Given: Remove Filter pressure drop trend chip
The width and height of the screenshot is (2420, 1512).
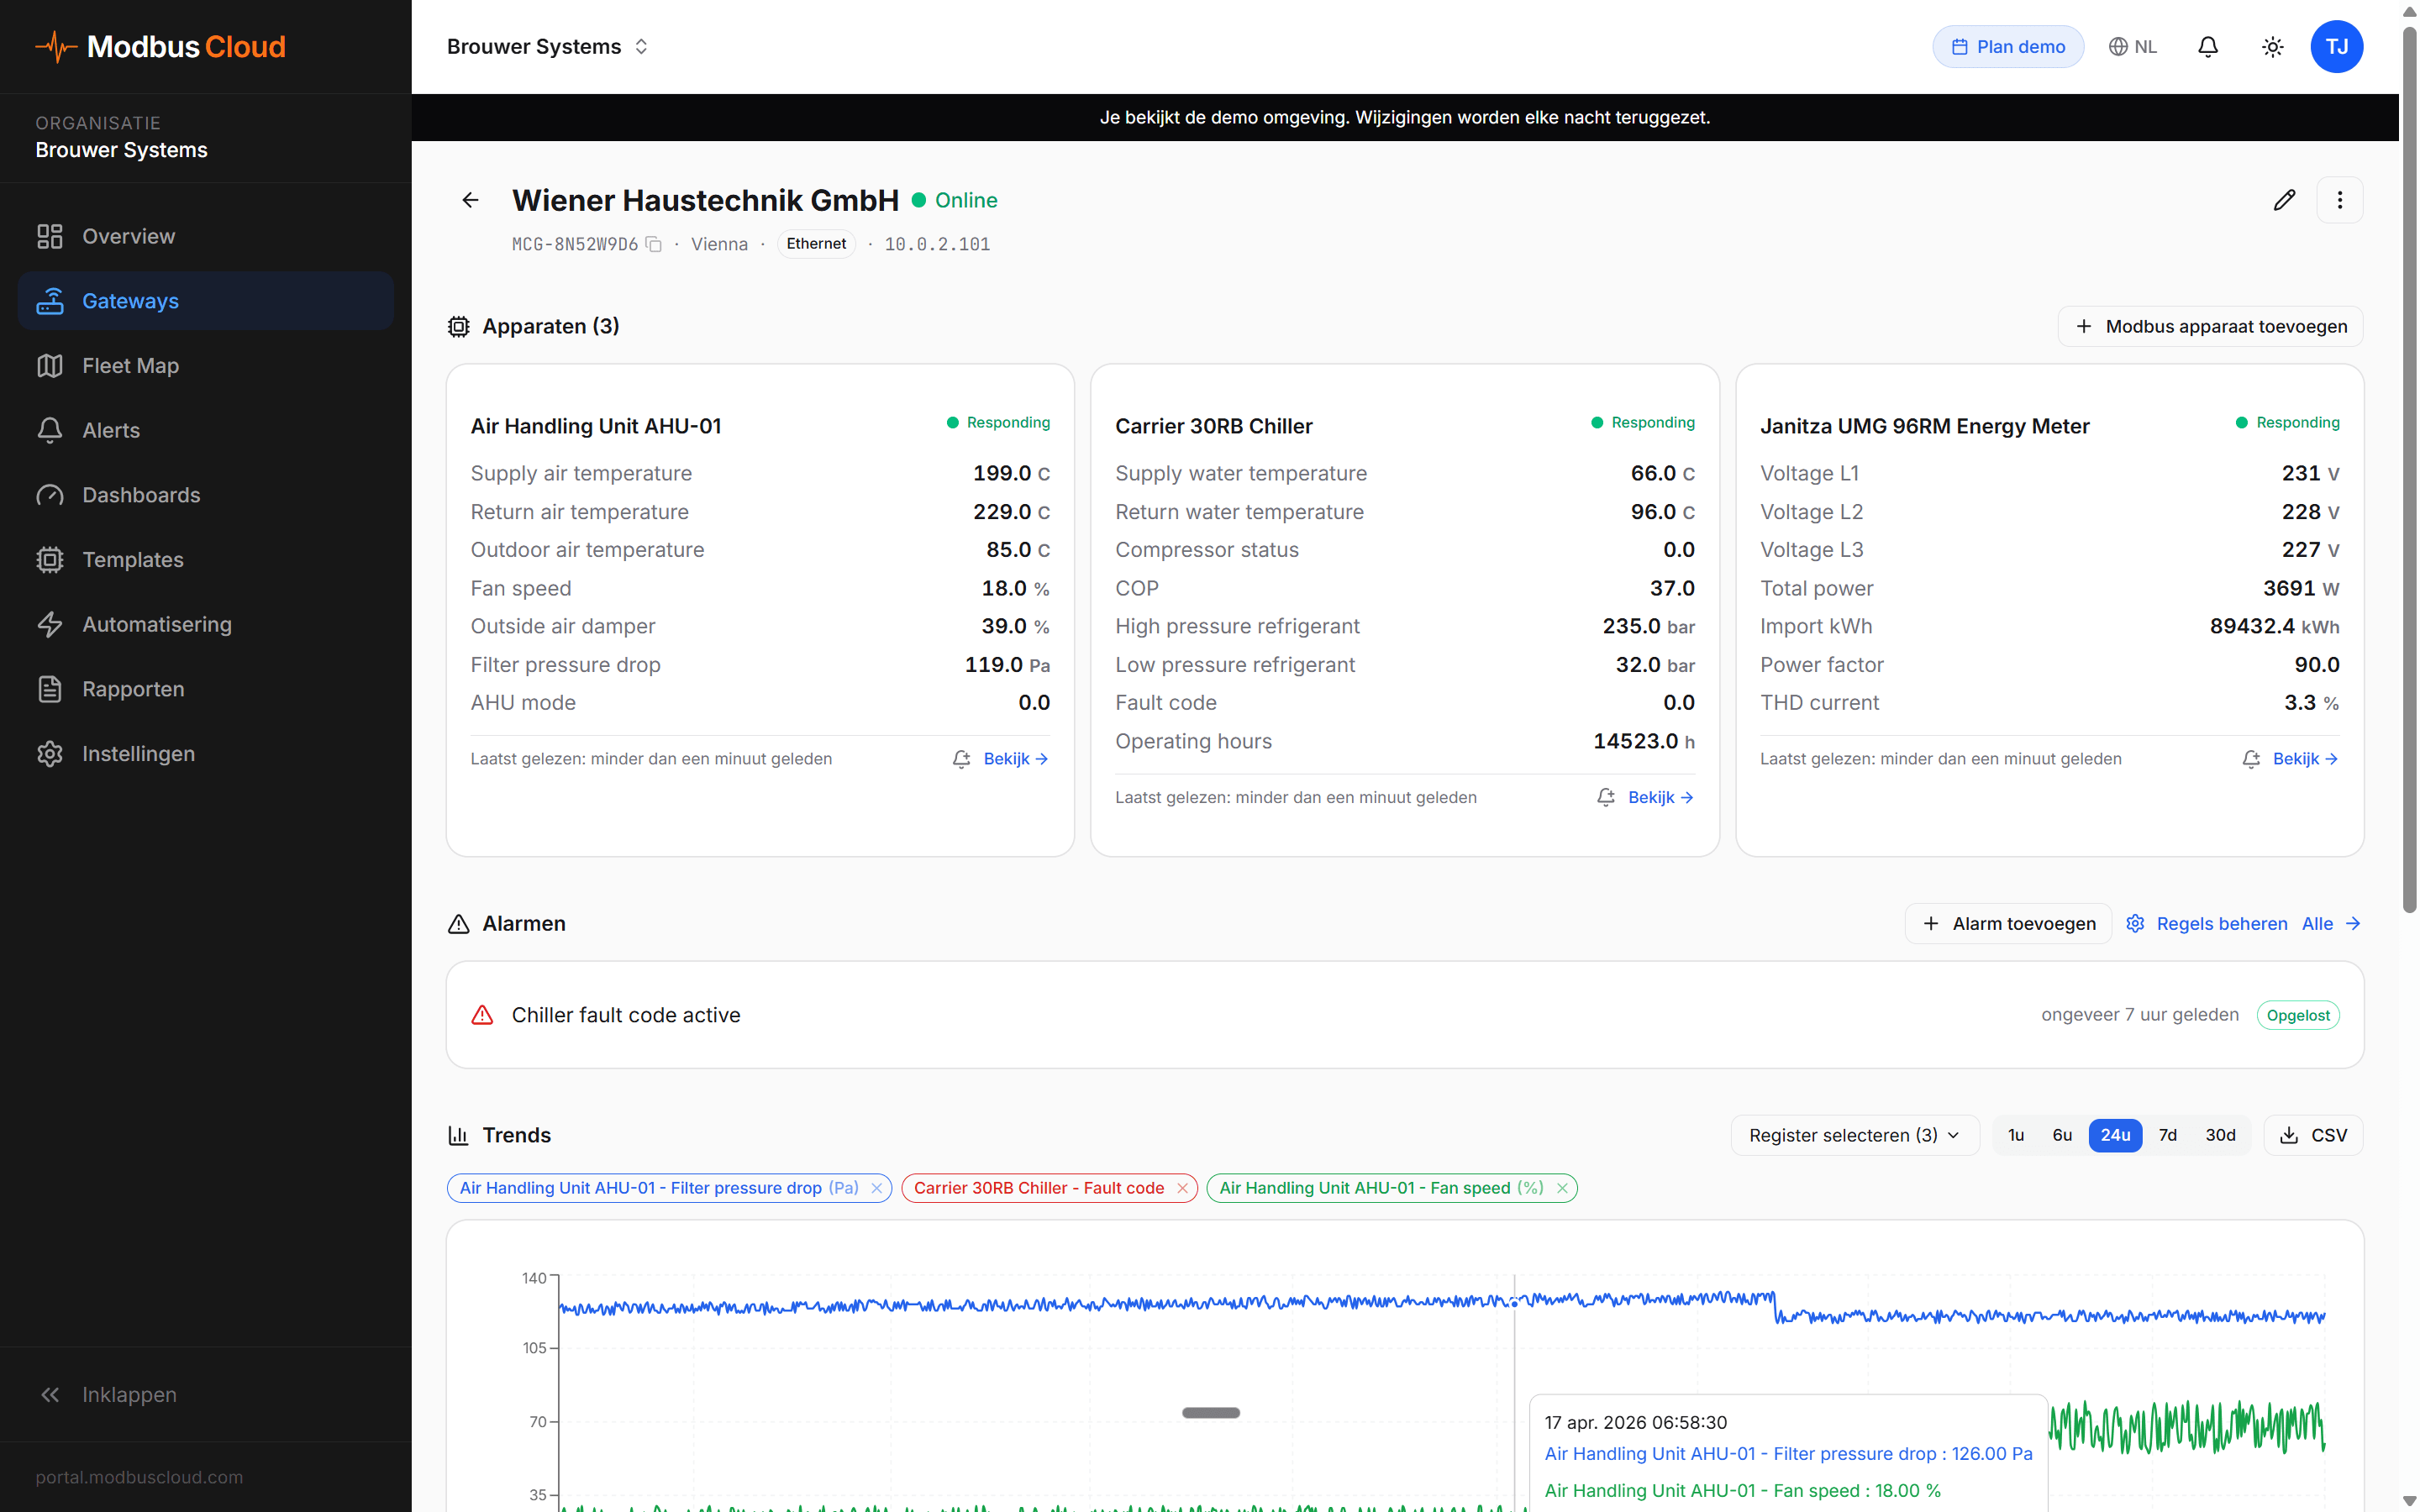Looking at the screenshot, I should coord(876,1188).
